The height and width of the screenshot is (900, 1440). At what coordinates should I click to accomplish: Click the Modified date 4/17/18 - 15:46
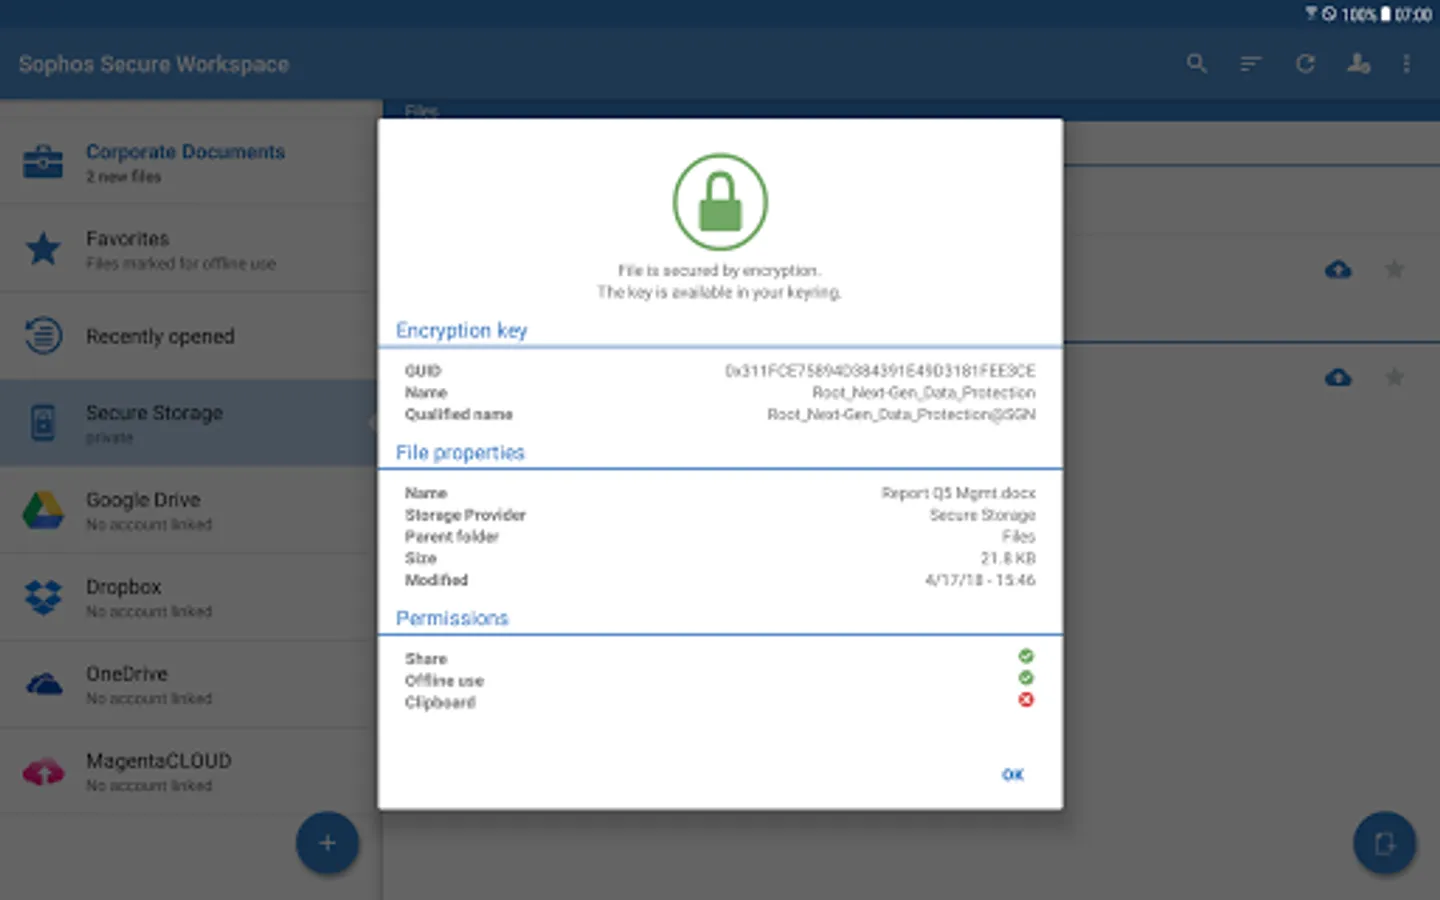980,580
